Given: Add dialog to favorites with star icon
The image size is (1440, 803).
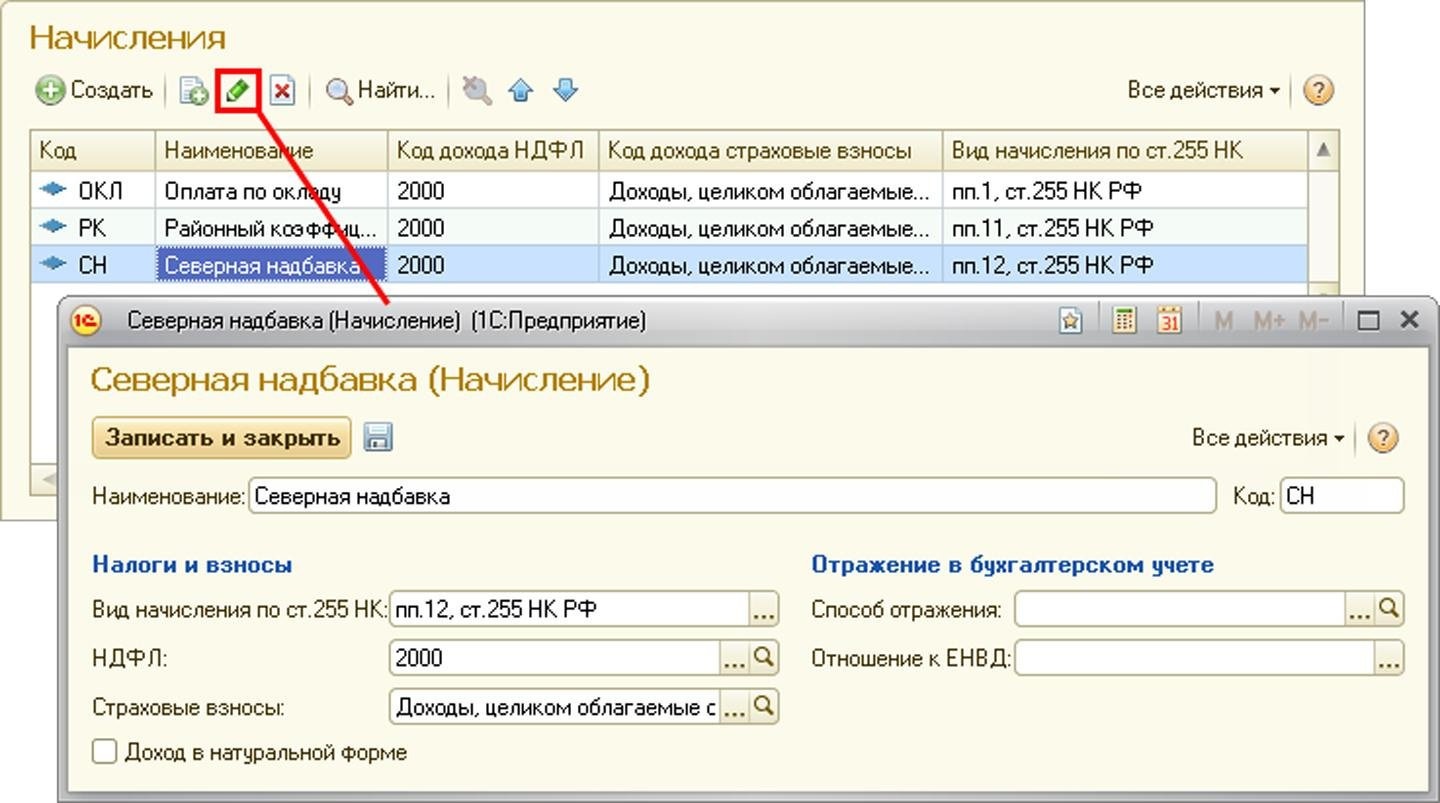Looking at the screenshot, I should coord(1071,320).
